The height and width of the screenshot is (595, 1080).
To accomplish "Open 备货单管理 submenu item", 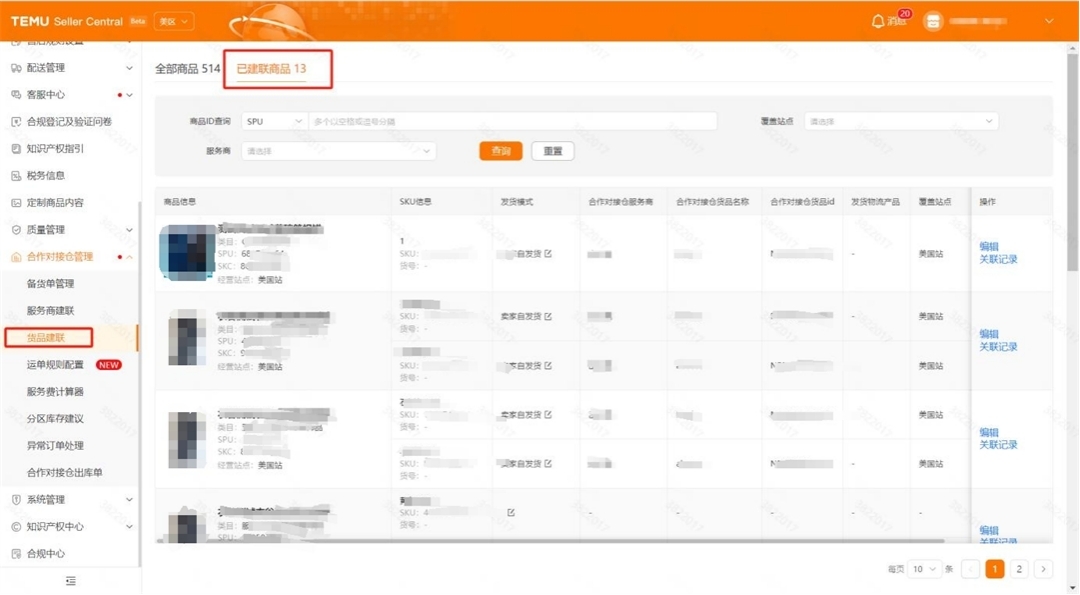I will (x=50, y=284).
